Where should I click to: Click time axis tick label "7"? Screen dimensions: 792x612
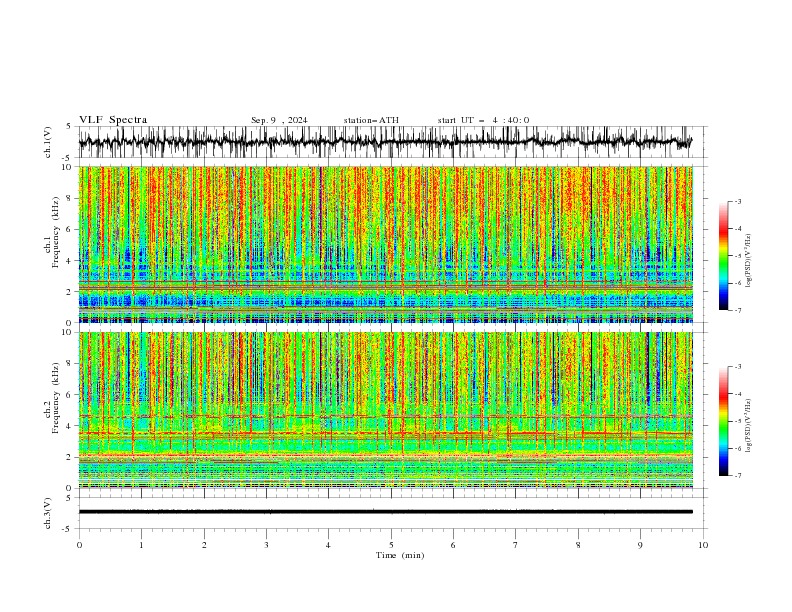pos(516,545)
